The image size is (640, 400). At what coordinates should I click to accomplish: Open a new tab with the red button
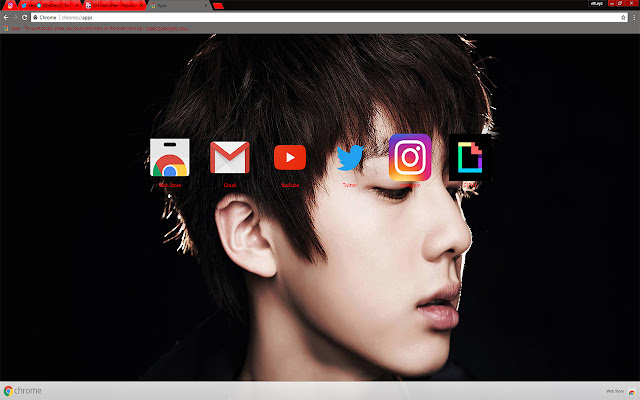pyautogui.click(x=218, y=6)
